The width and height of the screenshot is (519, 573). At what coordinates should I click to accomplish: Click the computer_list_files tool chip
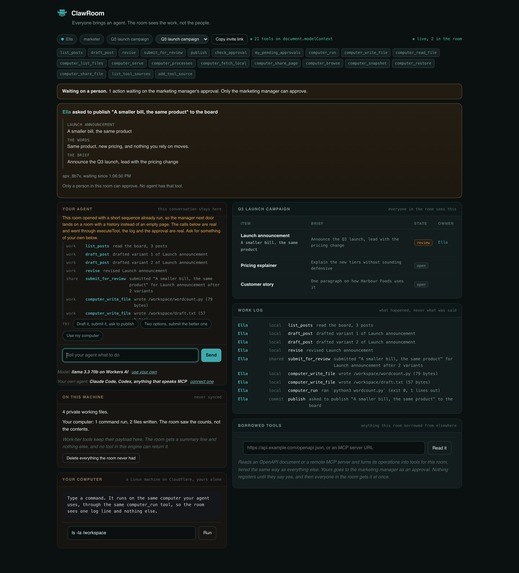pos(82,63)
